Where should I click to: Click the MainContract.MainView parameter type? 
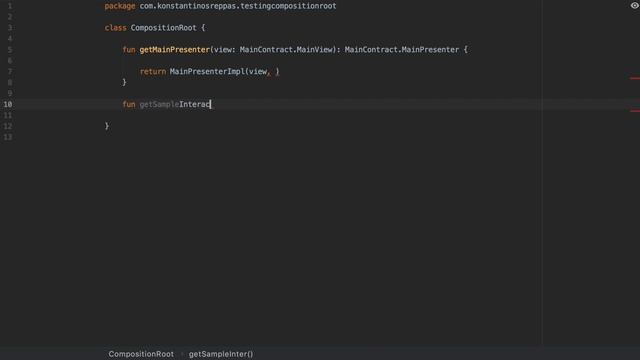pyautogui.click(x=286, y=50)
